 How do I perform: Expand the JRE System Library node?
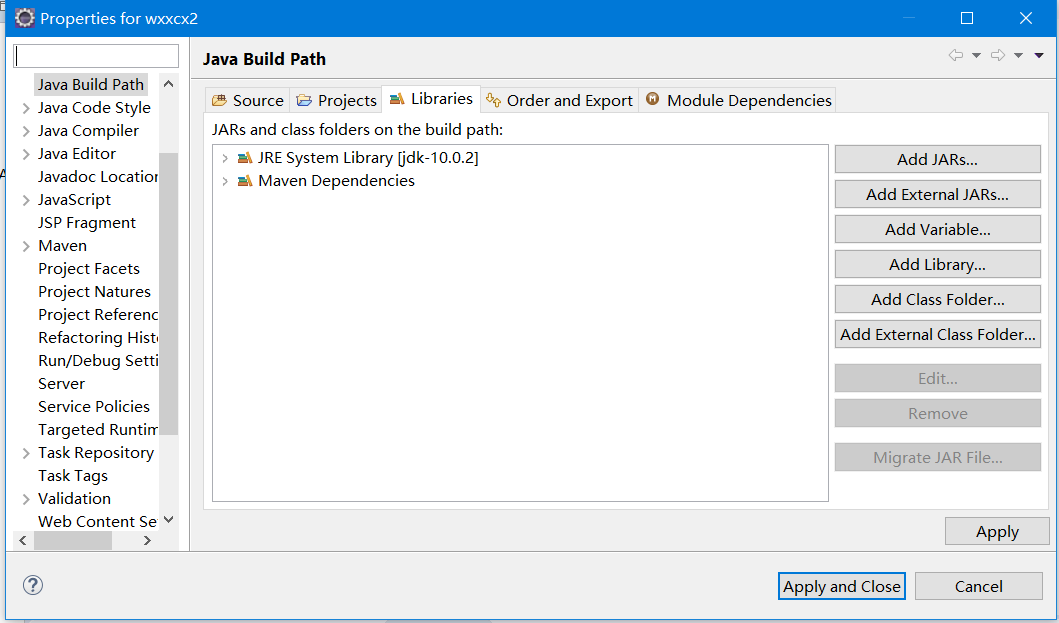[x=225, y=158]
